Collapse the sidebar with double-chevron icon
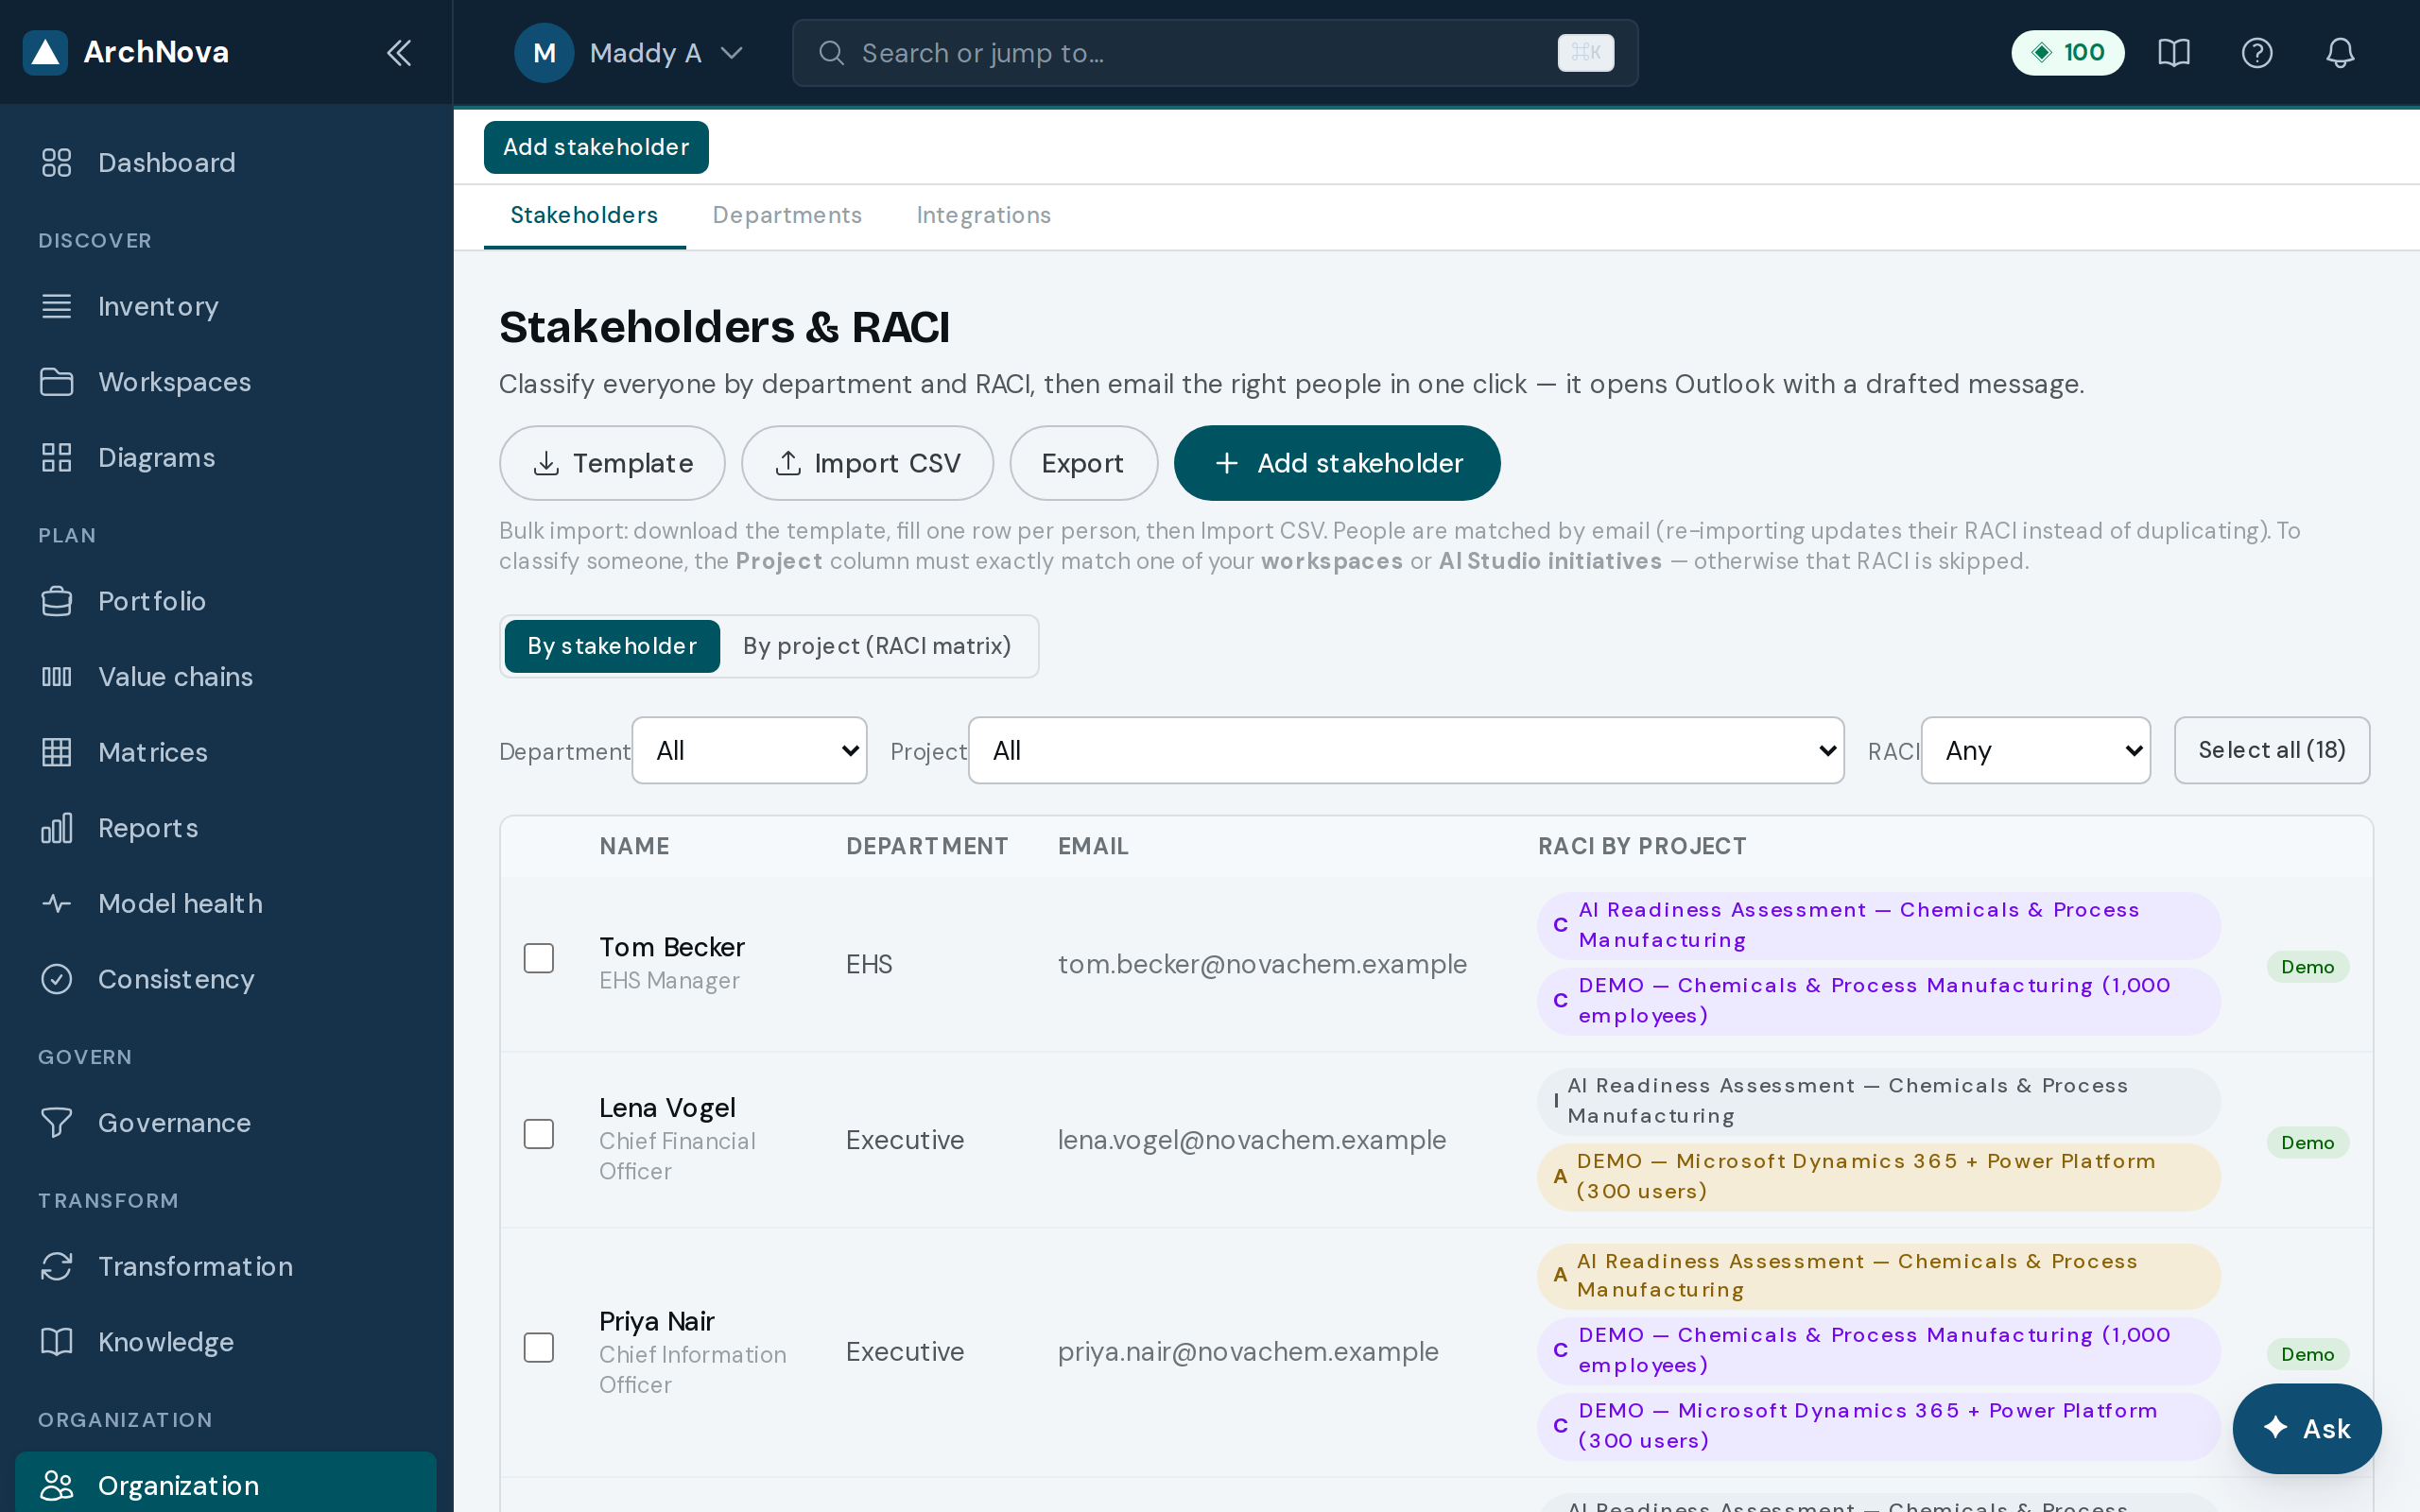This screenshot has height=1512, width=2420. pos(399,52)
